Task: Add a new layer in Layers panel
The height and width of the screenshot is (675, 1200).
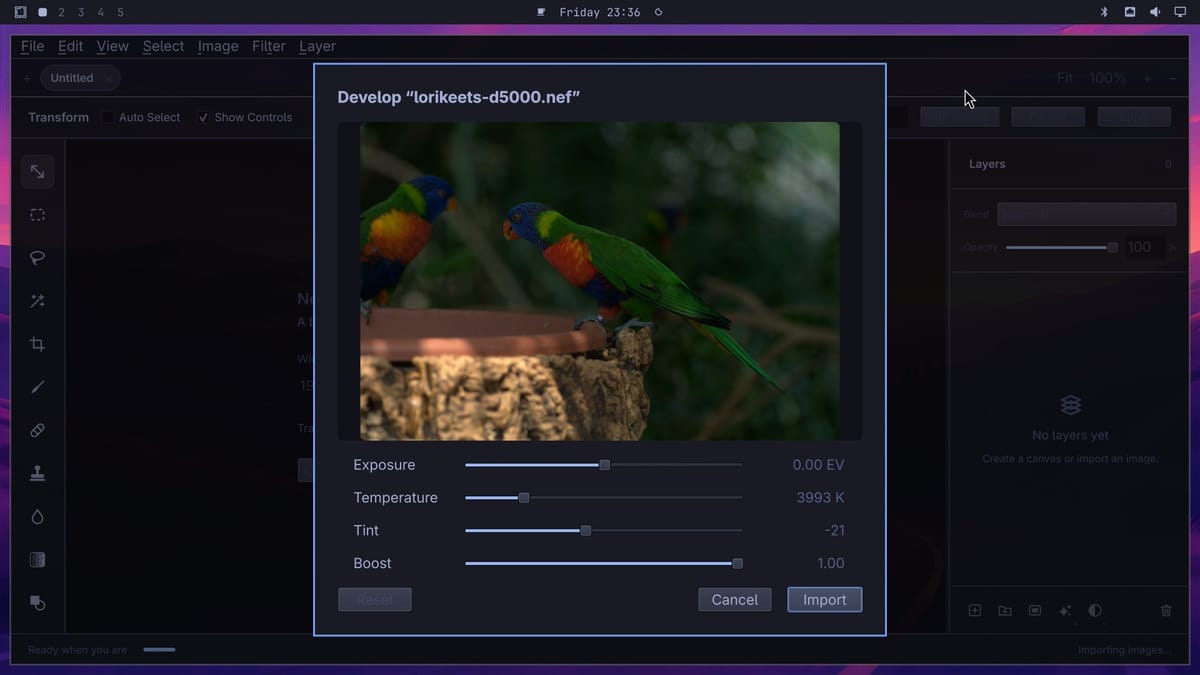Action: point(975,610)
